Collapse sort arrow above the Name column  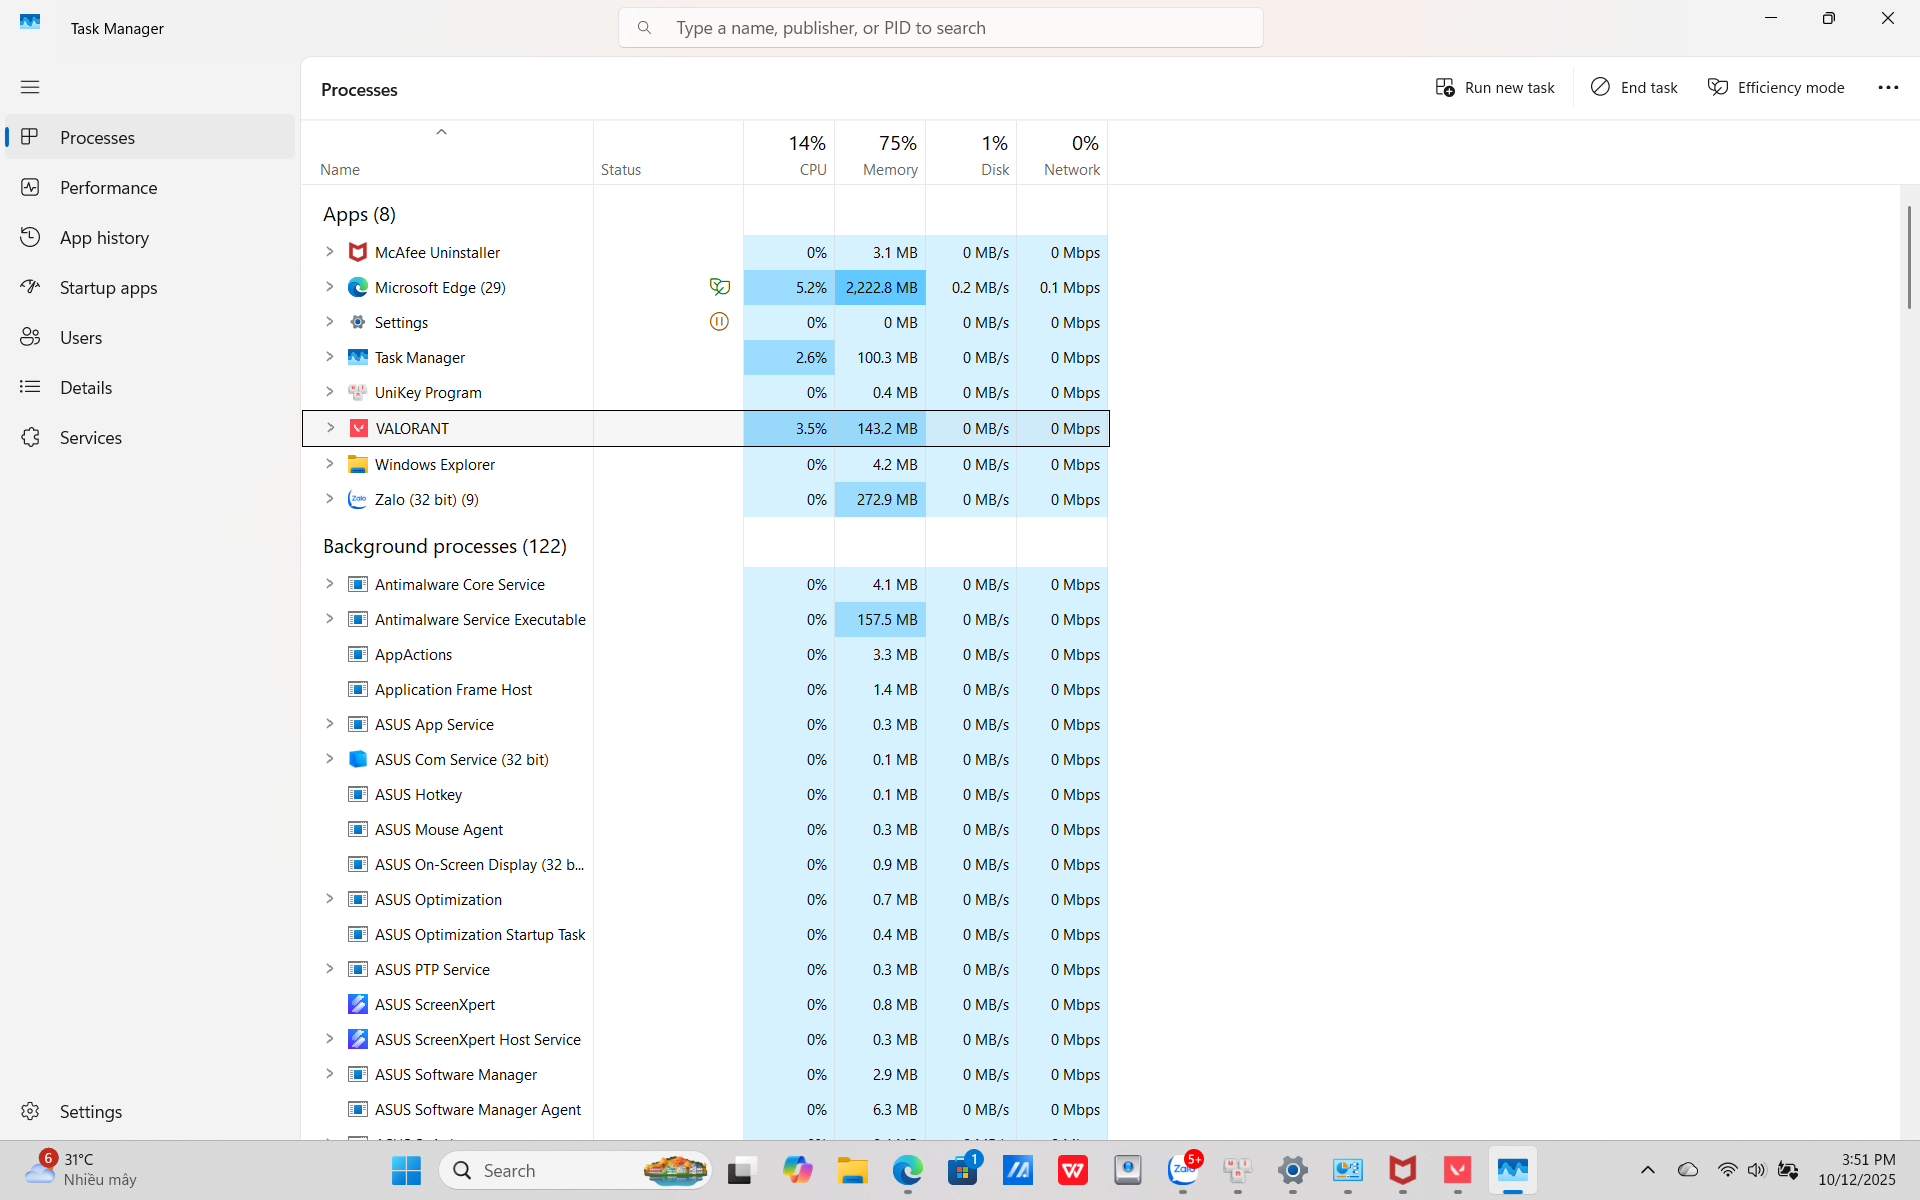(x=441, y=132)
